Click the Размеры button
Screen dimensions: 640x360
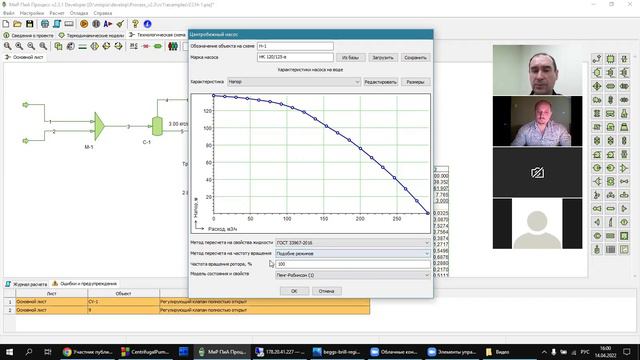tap(416, 82)
